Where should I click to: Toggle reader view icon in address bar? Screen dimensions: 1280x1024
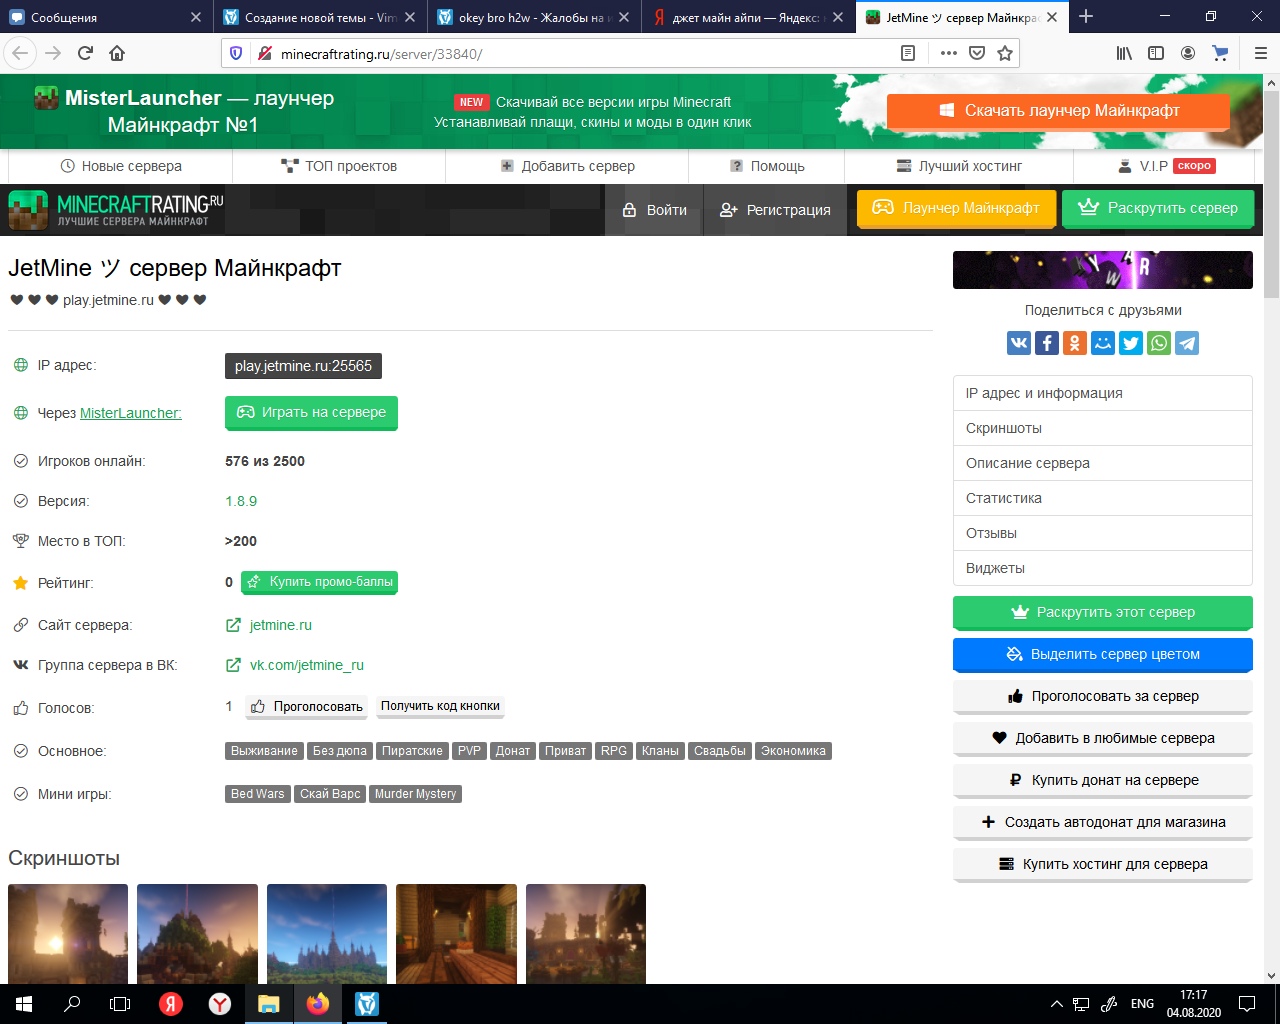908,53
